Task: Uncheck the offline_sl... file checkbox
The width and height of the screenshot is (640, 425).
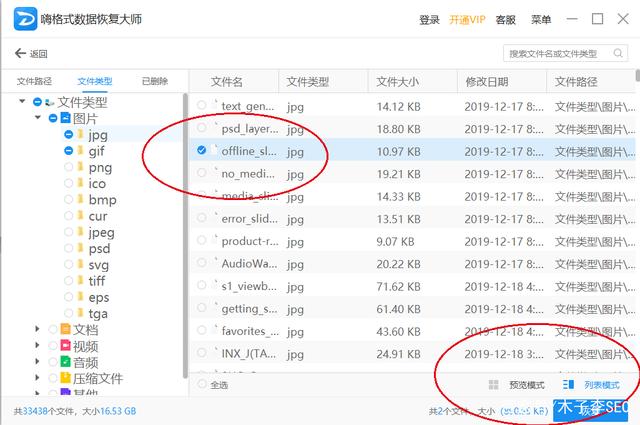Action: tap(202, 150)
